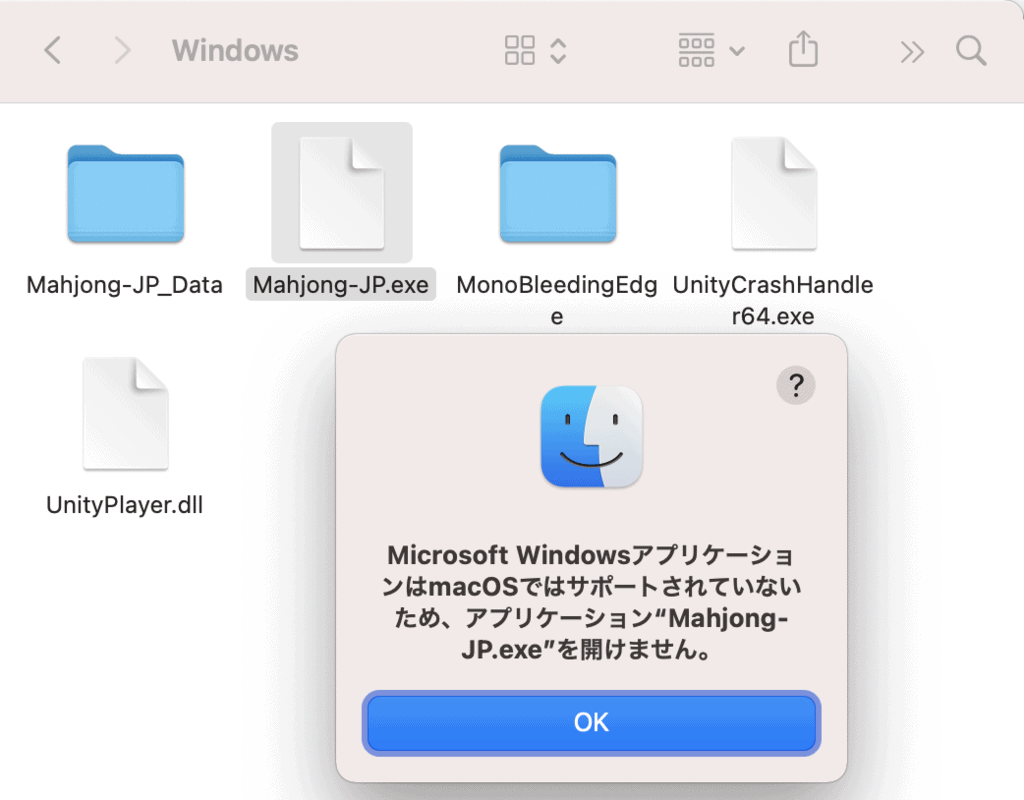Select the MonoBleedingEdge folder icon
The height and width of the screenshot is (800, 1024).
point(558,194)
